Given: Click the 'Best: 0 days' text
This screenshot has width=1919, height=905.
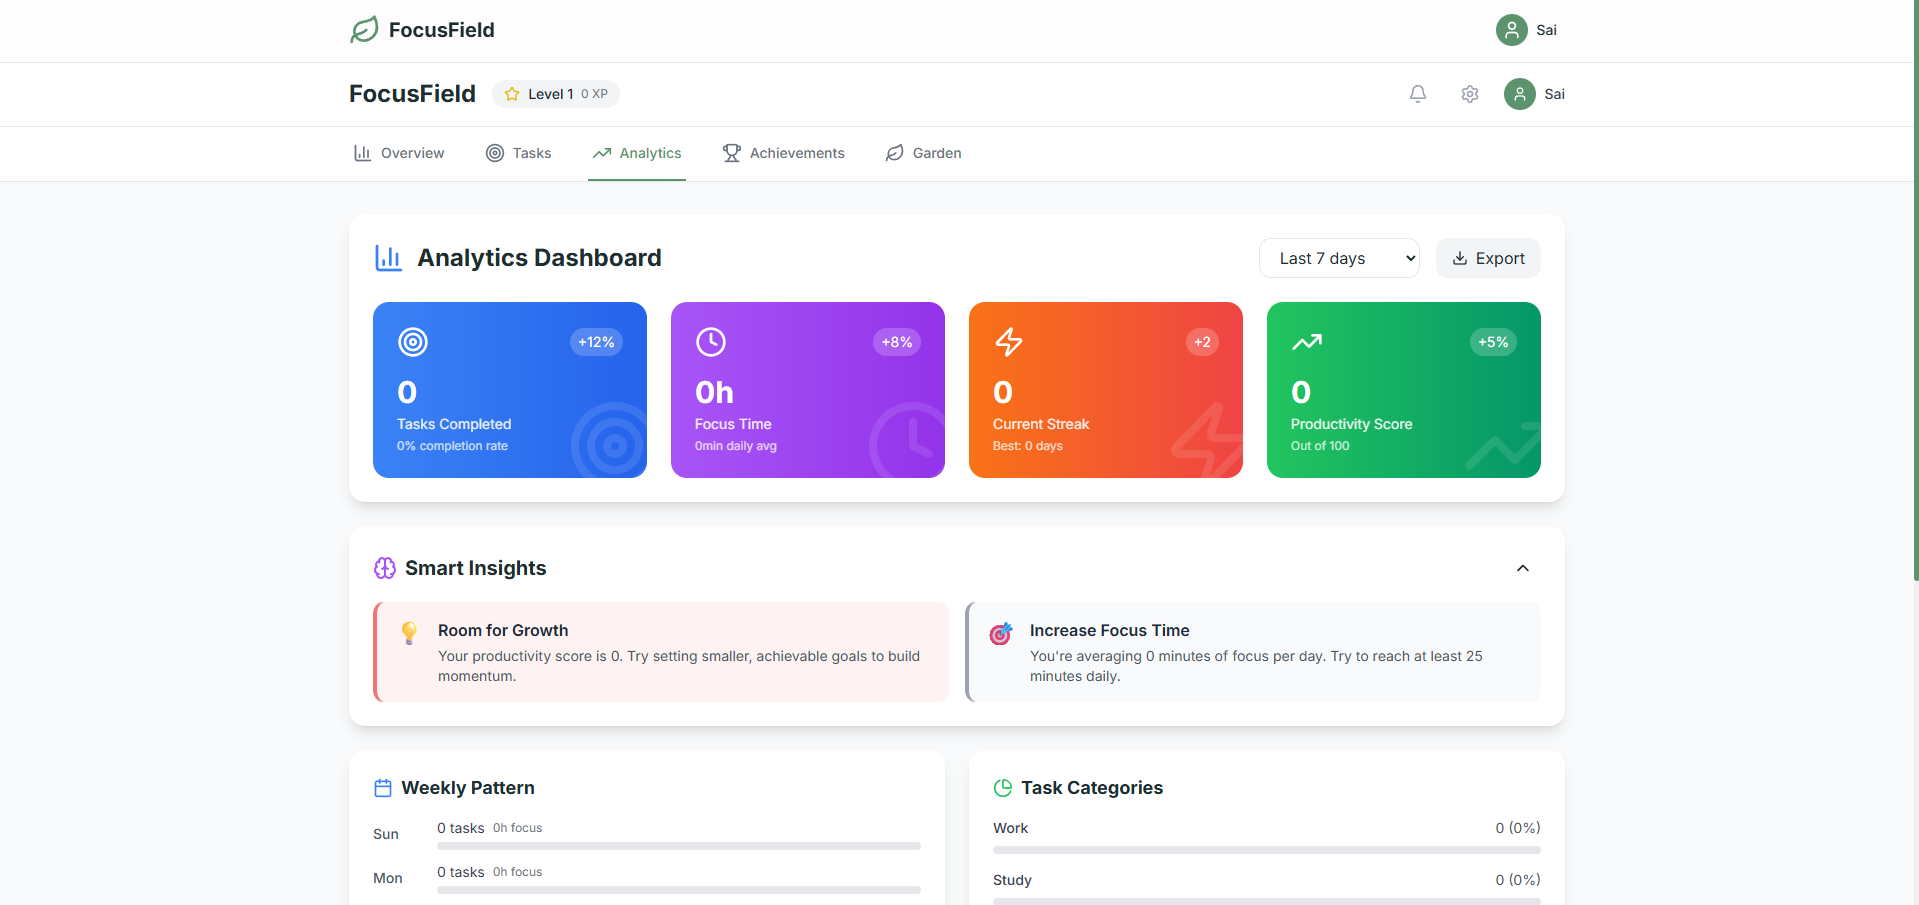Looking at the screenshot, I should coord(1028,446).
